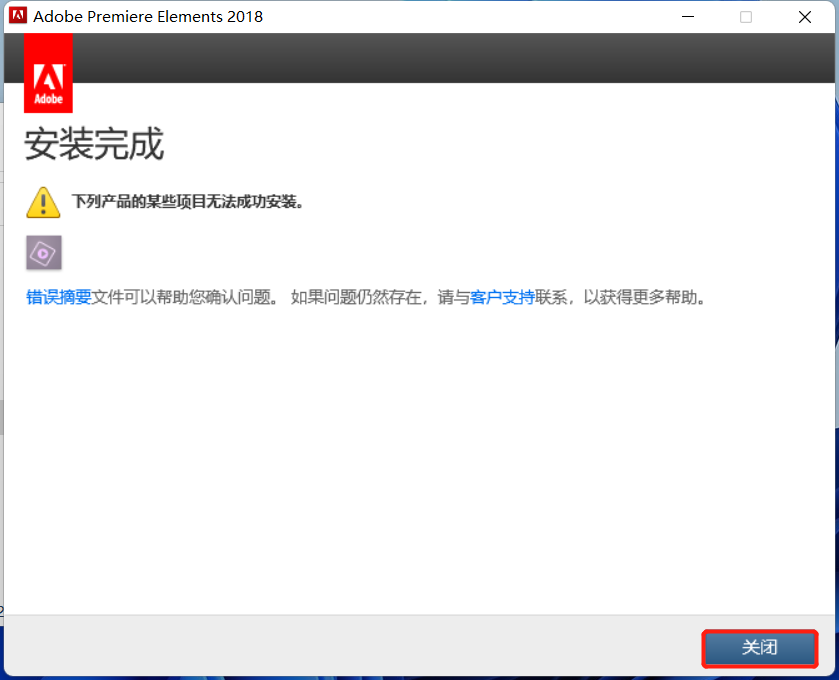Click the red Adobe logo in header
Viewport: 839px width, 680px height.
coord(48,73)
